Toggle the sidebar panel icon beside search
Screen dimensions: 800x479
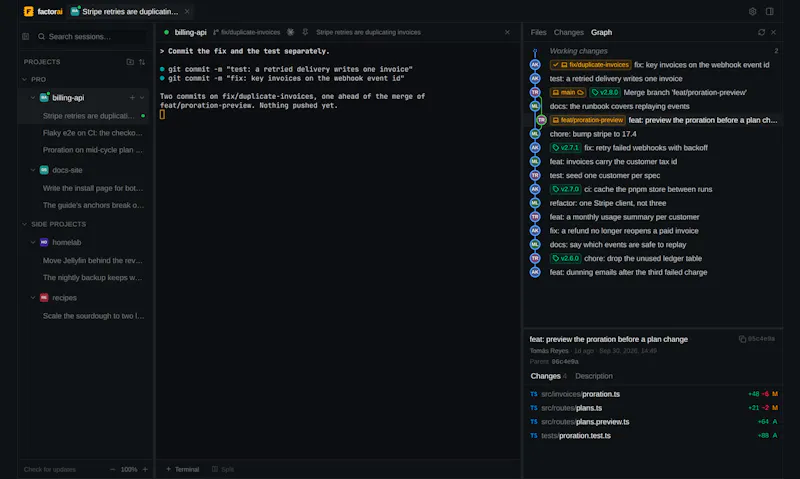click(26, 36)
